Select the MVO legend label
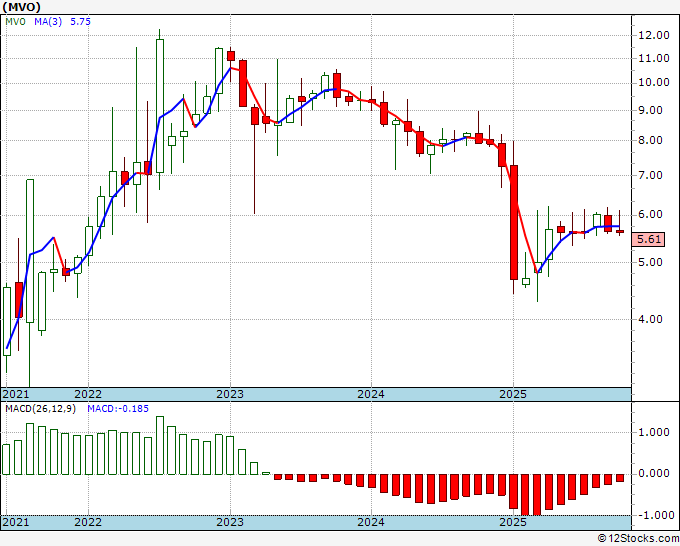 pos(16,22)
